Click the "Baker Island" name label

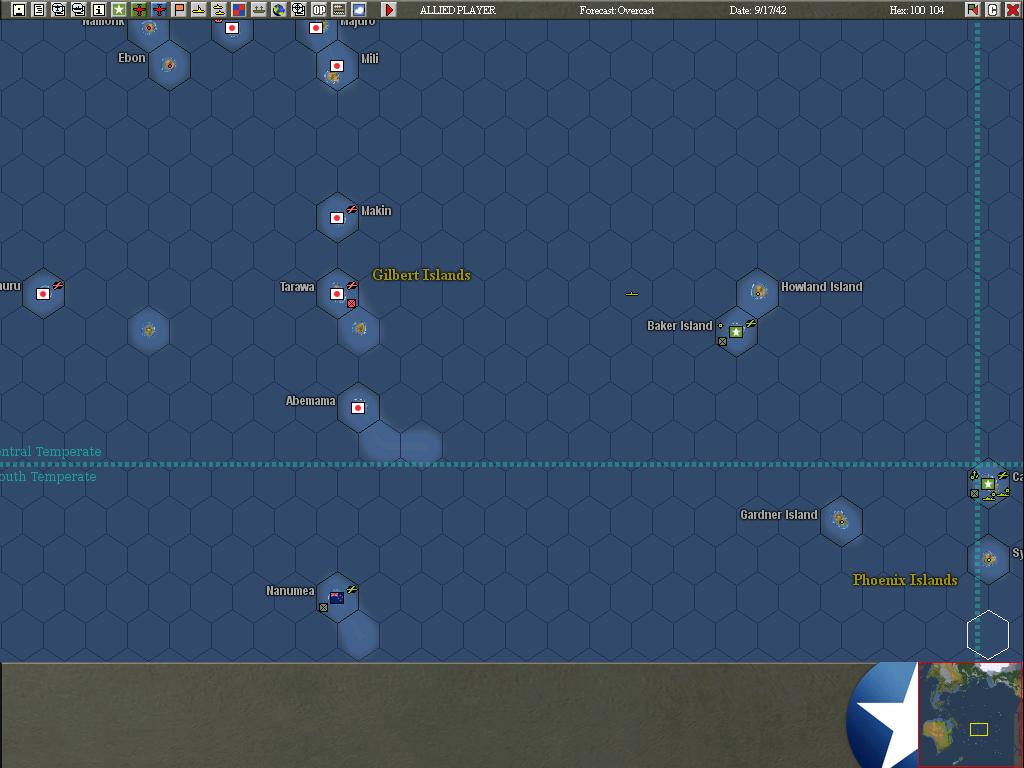(x=679, y=326)
